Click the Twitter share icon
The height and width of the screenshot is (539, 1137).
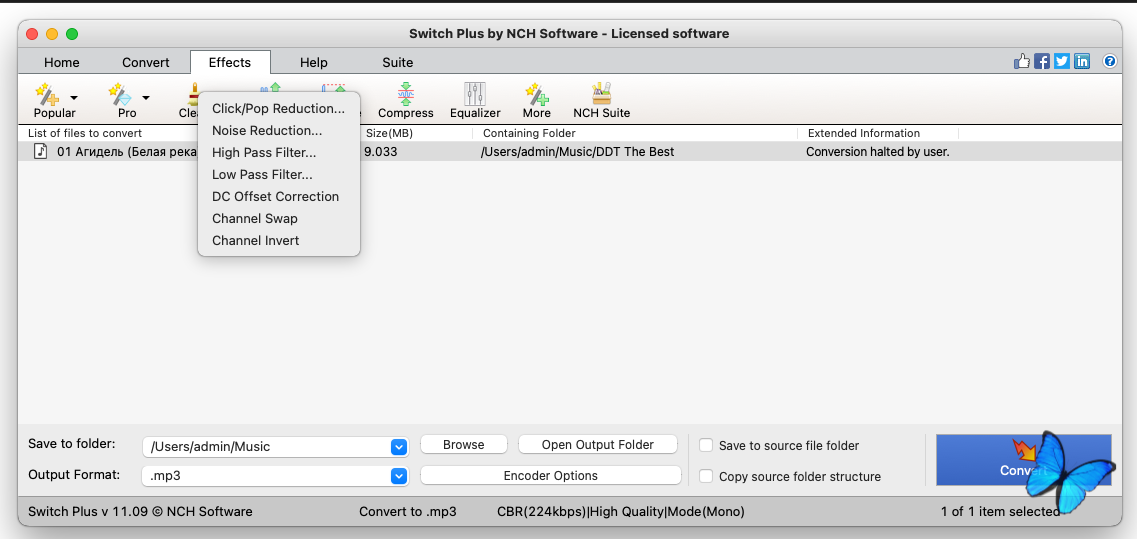pos(1062,62)
